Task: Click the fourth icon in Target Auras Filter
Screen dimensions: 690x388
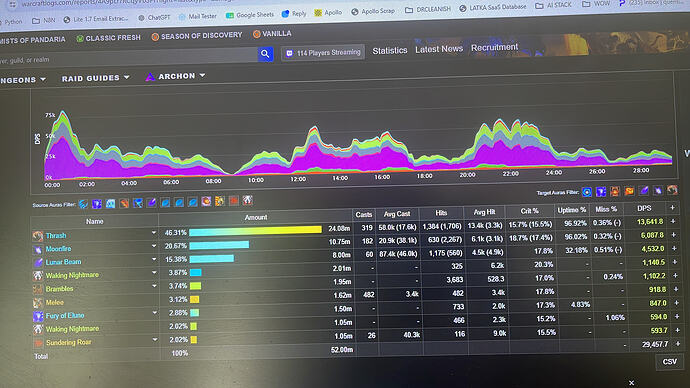Action: [629, 191]
